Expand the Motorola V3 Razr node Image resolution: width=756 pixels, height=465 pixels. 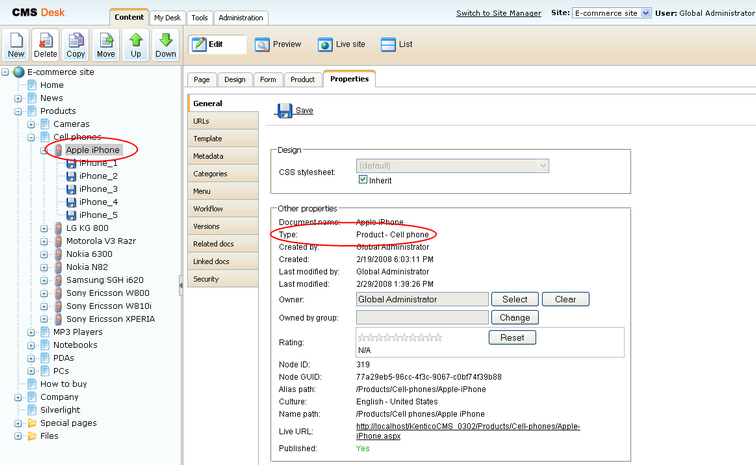coord(44,241)
